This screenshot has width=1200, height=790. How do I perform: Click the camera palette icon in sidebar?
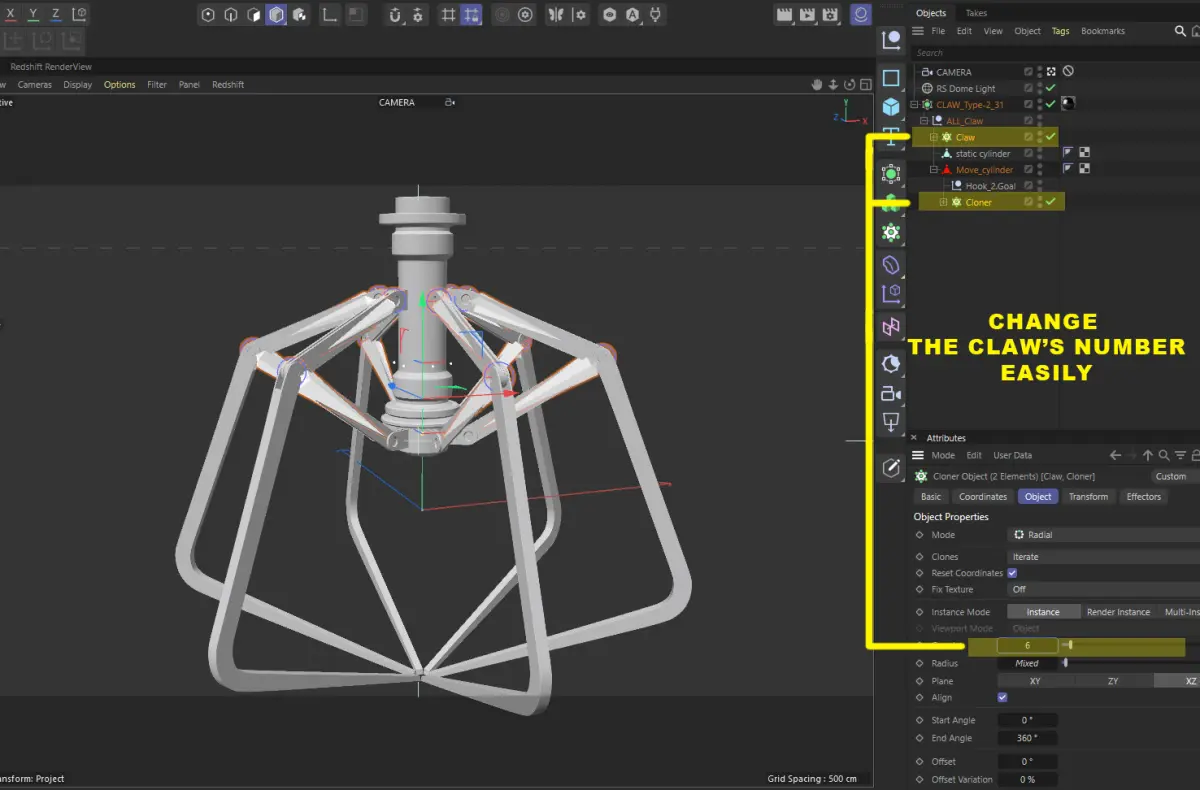[x=891, y=394]
